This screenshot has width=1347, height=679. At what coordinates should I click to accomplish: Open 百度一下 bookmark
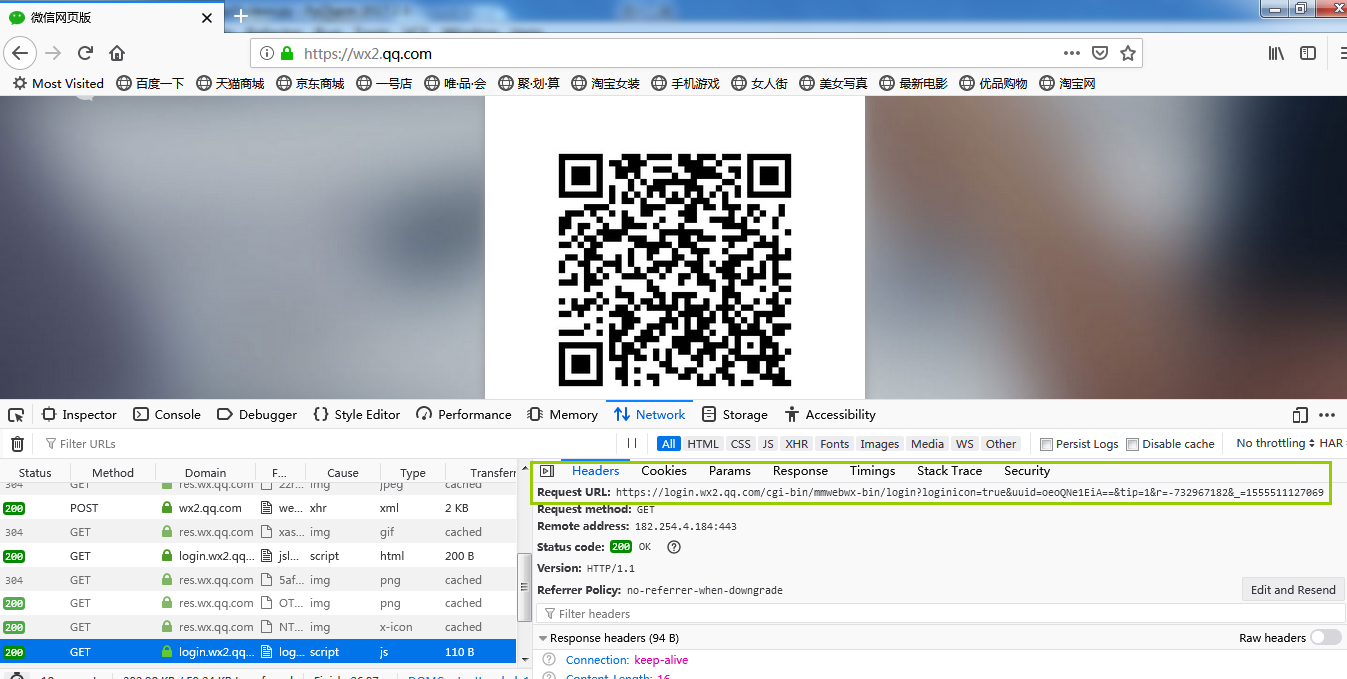coord(150,84)
